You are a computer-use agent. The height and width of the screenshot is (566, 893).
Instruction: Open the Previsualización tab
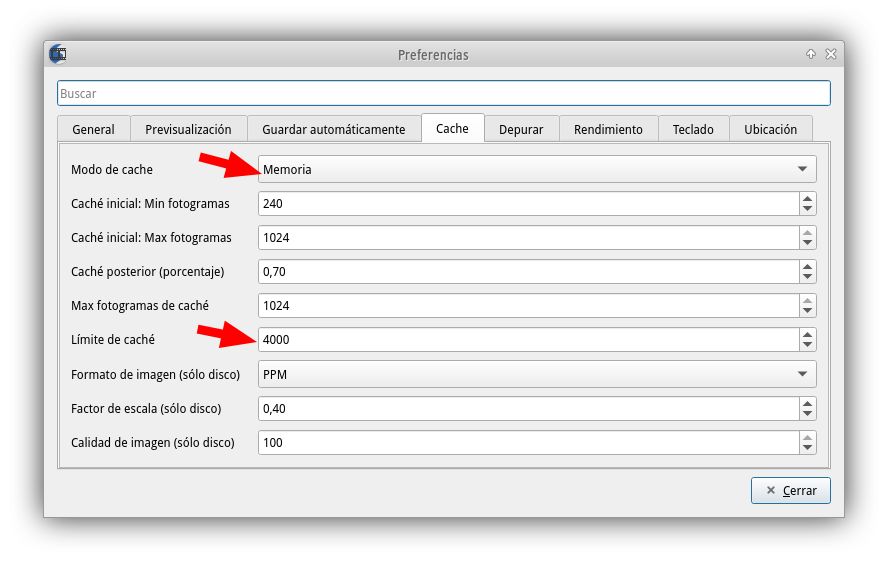(x=189, y=129)
